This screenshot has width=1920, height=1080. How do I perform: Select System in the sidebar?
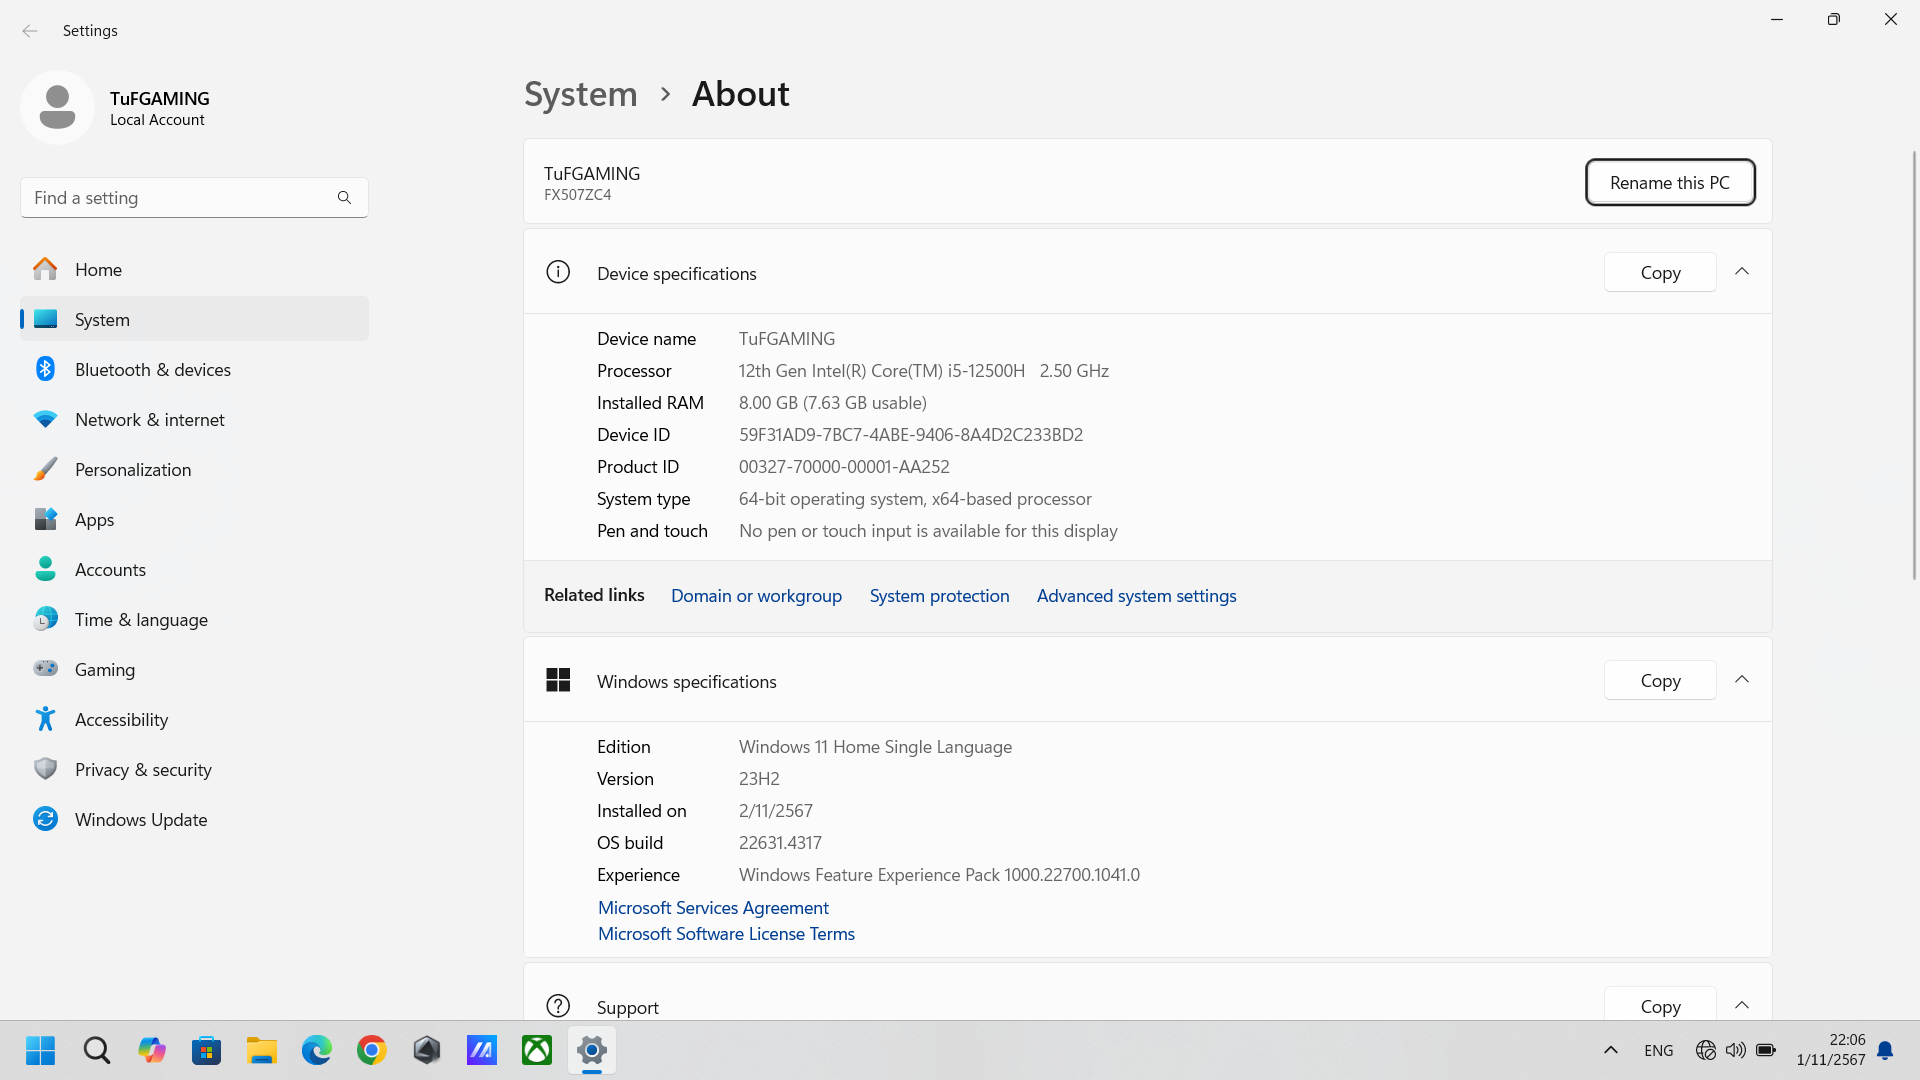(194, 319)
